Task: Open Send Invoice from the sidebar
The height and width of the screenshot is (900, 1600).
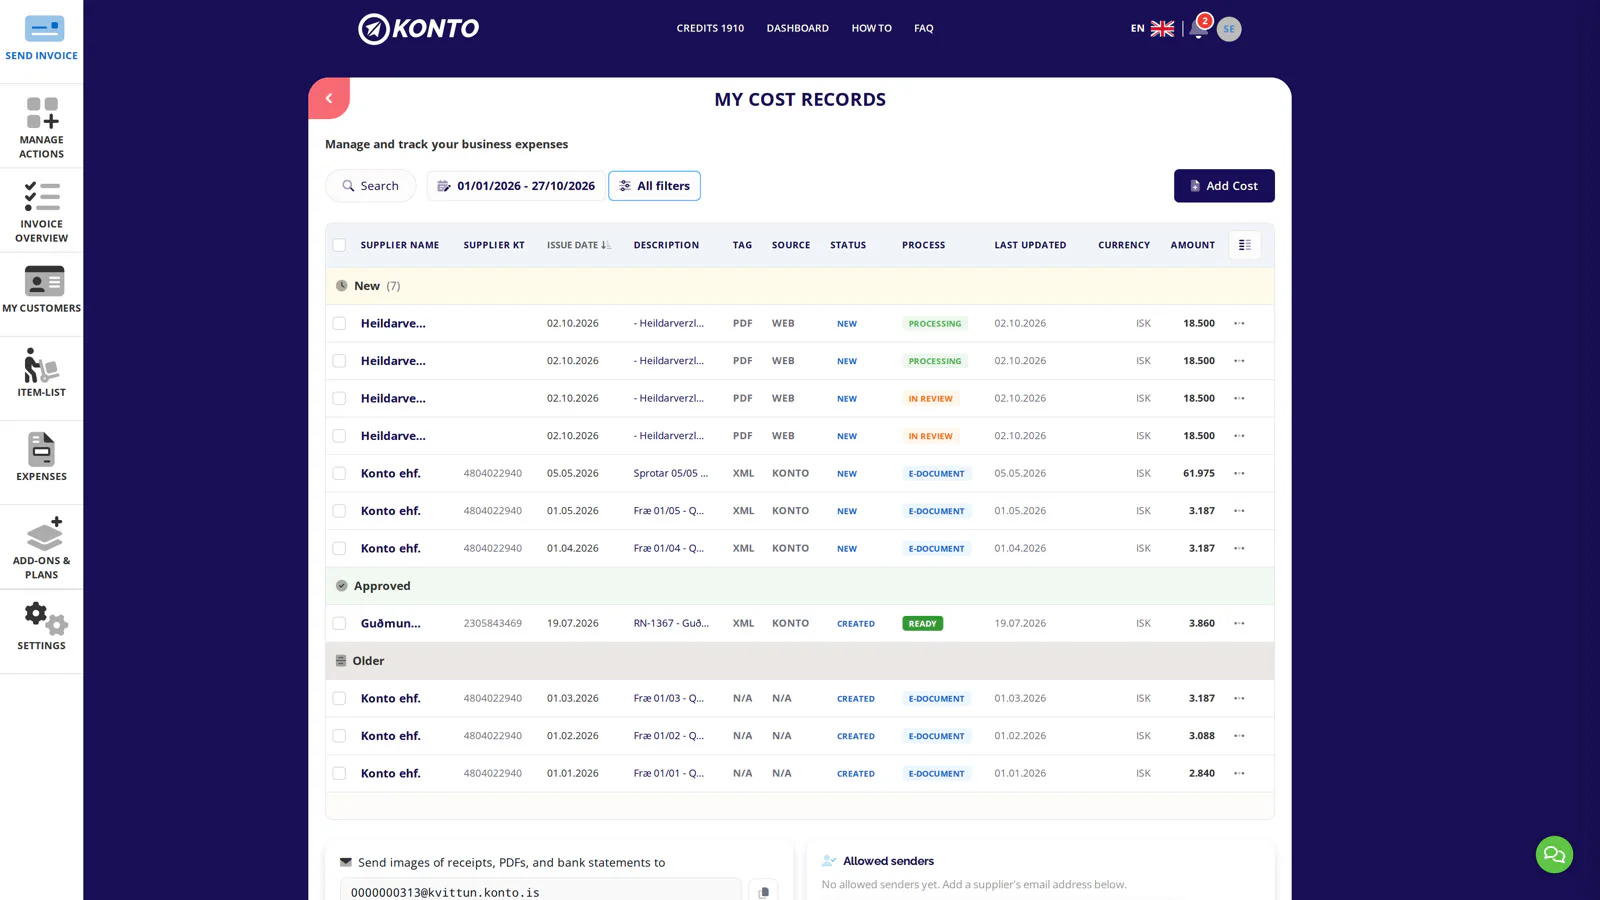Action: (41, 39)
